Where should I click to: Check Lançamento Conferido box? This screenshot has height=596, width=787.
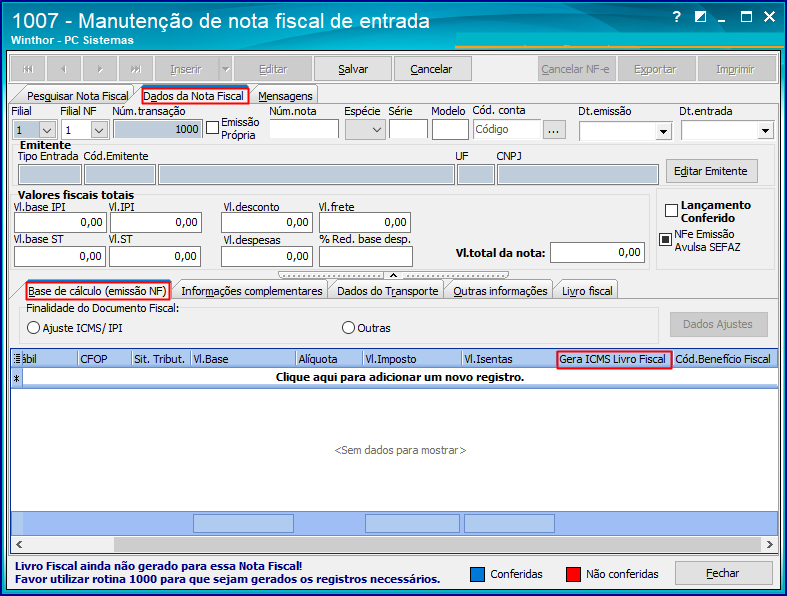coord(671,211)
